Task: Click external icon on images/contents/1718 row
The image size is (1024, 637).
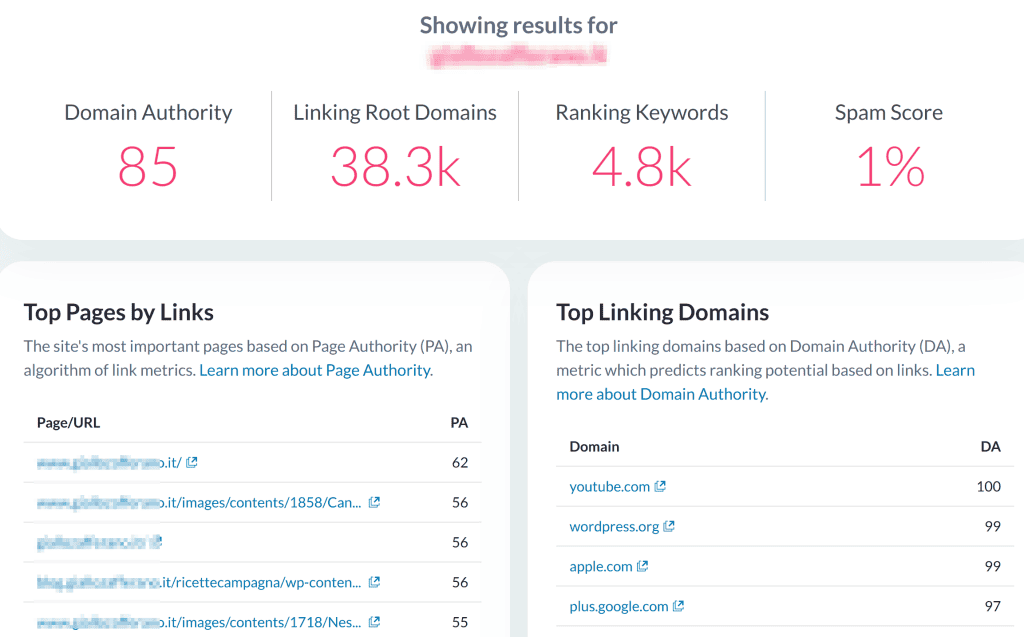Action: pyautogui.click(x=374, y=621)
